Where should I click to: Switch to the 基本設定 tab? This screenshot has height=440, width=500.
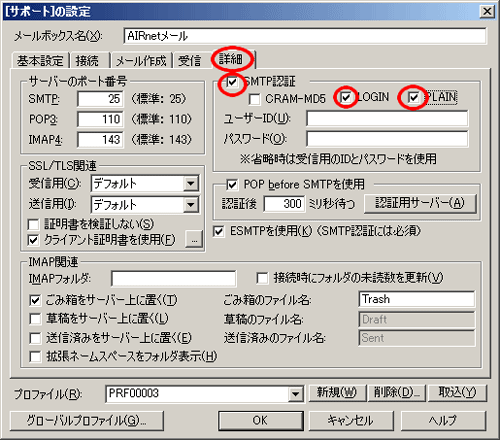point(40,61)
